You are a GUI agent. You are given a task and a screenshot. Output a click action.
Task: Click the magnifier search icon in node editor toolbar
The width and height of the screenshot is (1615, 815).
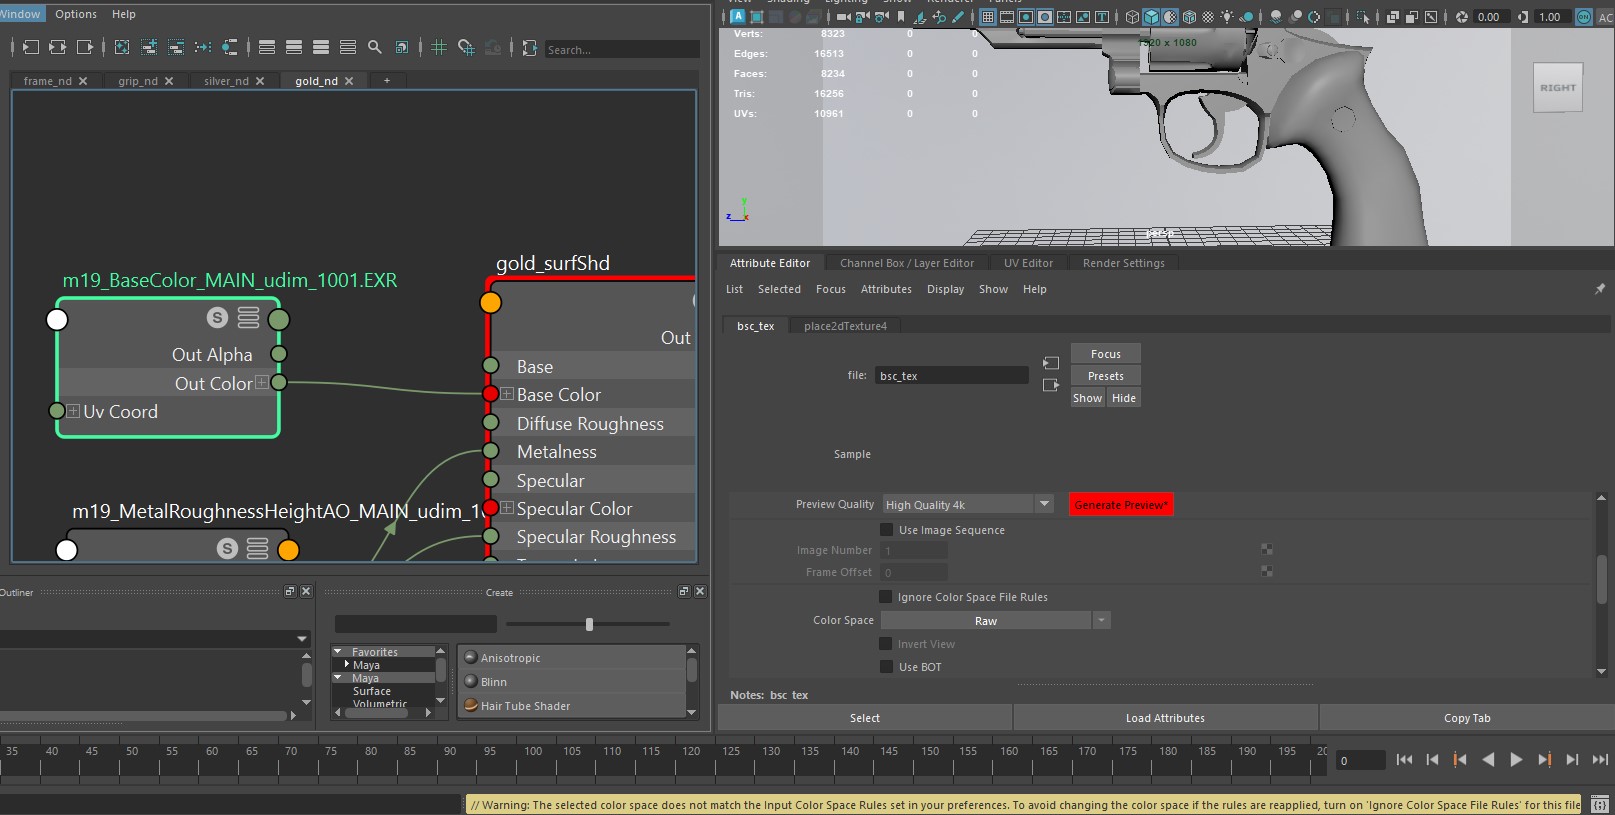click(x=374, y=47)
